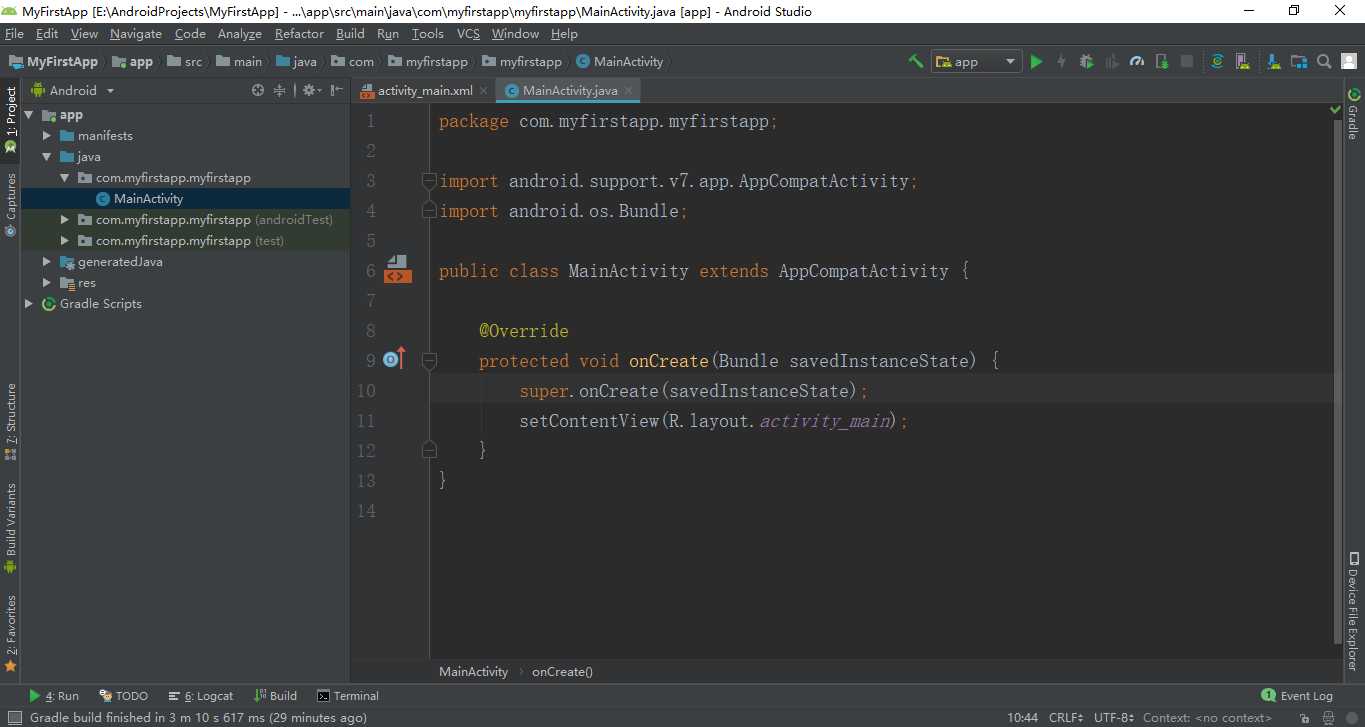This screenshot has height=727, width=1365.
Task: Open the Tools menu
Action: tap(428, 34)
